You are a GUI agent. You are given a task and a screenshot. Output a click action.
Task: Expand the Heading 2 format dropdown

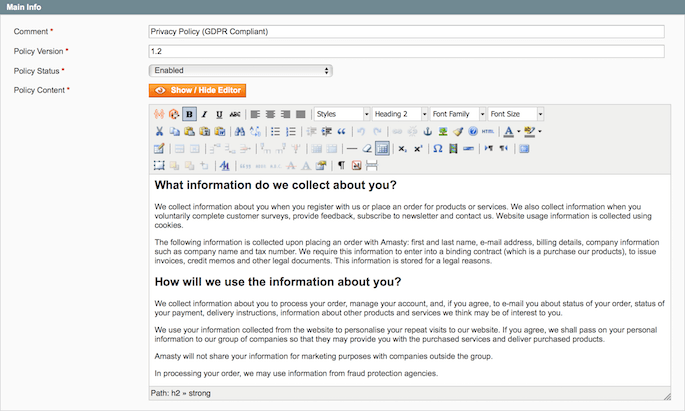(399, 114)
